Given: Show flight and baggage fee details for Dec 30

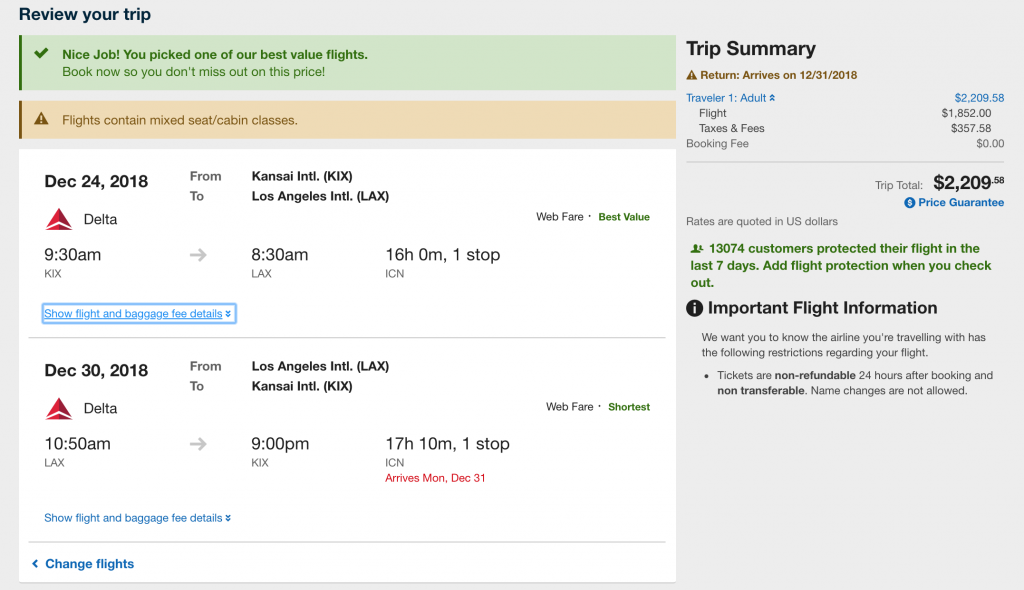Looking at the screenshot, I should point(137,518).
